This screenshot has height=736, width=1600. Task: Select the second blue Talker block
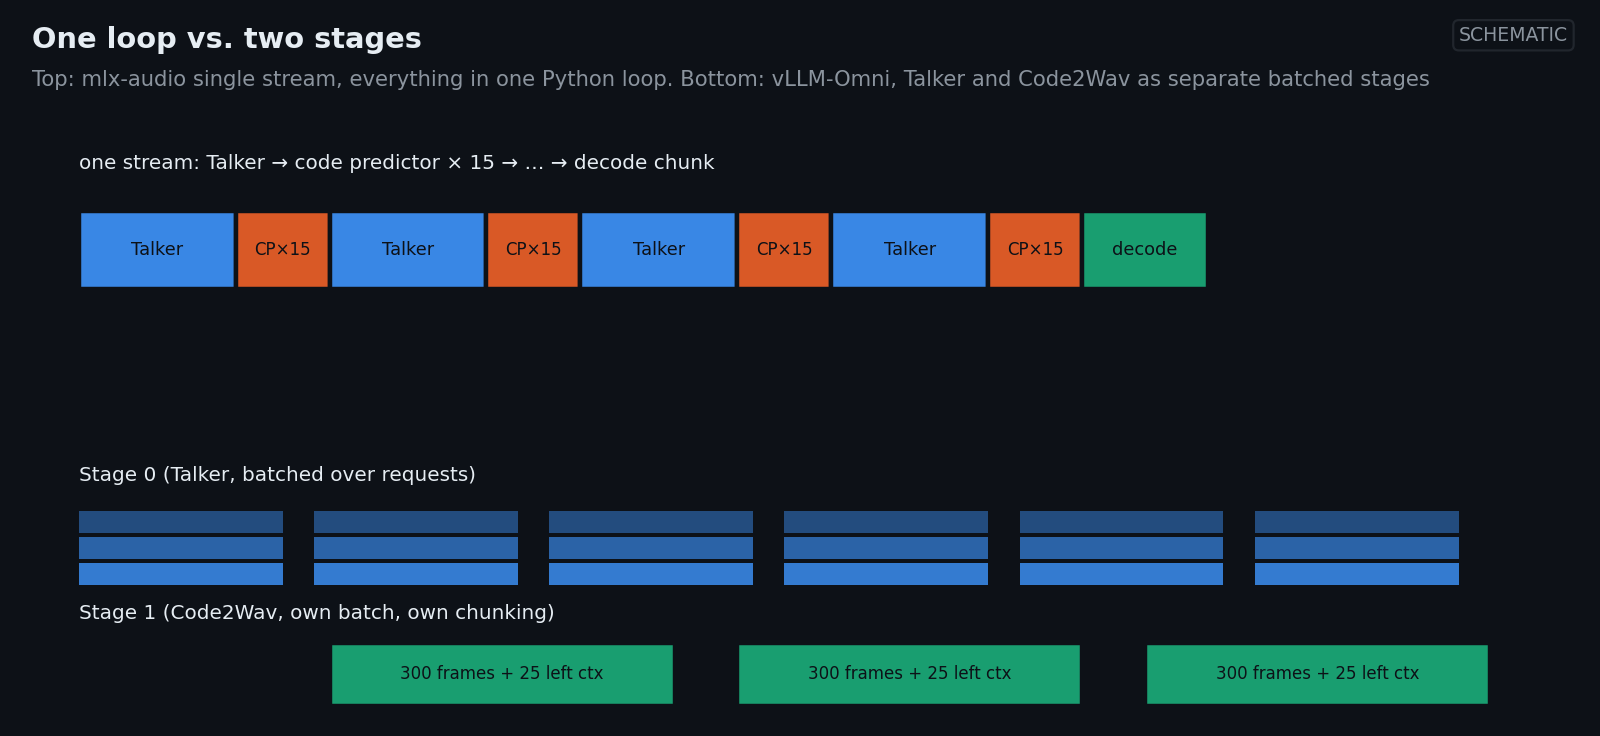(x=408, y=250)
